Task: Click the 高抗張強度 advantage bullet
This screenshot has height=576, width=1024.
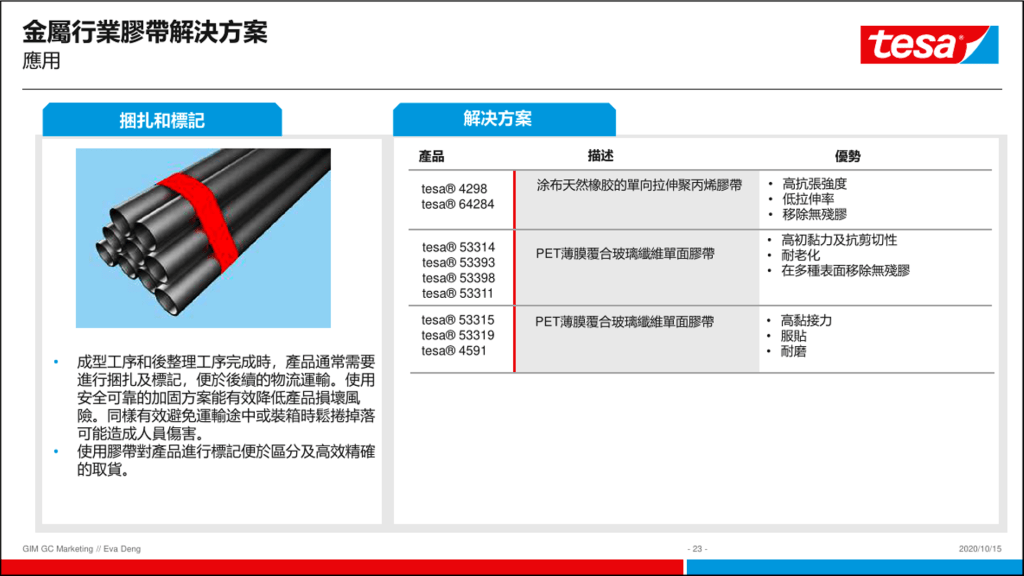Action: pos(814,184)
